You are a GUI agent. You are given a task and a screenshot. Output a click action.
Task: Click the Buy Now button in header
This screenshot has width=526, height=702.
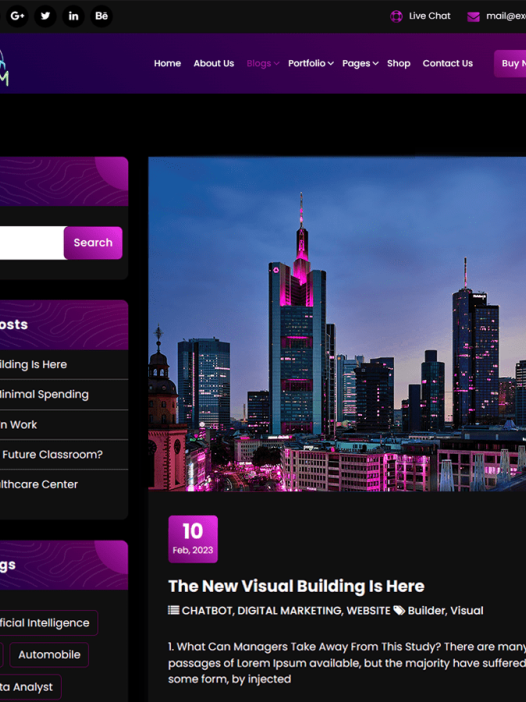coord(510,64)
